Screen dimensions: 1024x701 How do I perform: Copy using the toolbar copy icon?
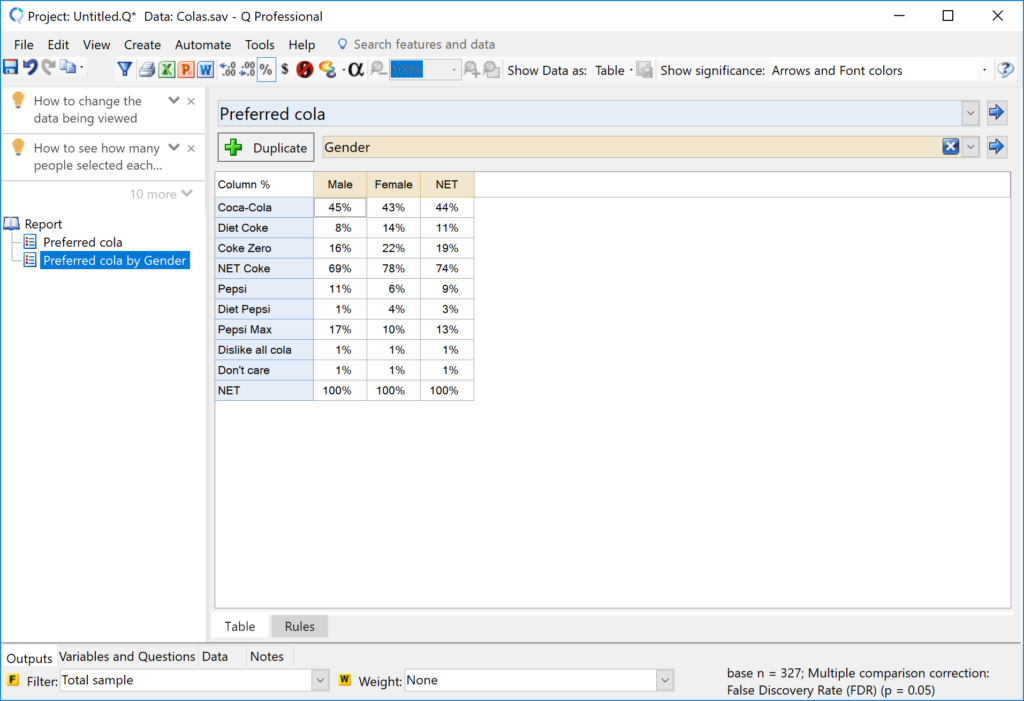[x=68, y=67]
